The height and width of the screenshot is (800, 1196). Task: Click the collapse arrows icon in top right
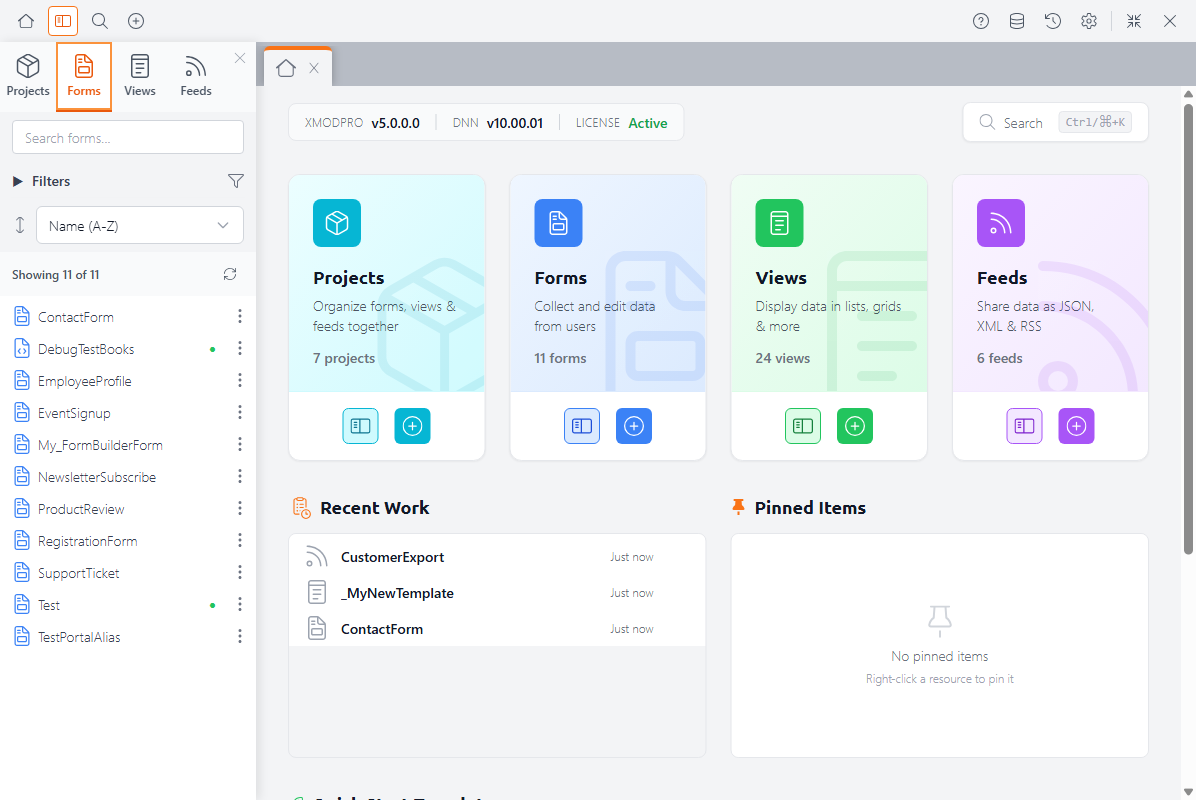pyautogui.click(x=1133, y=21)
